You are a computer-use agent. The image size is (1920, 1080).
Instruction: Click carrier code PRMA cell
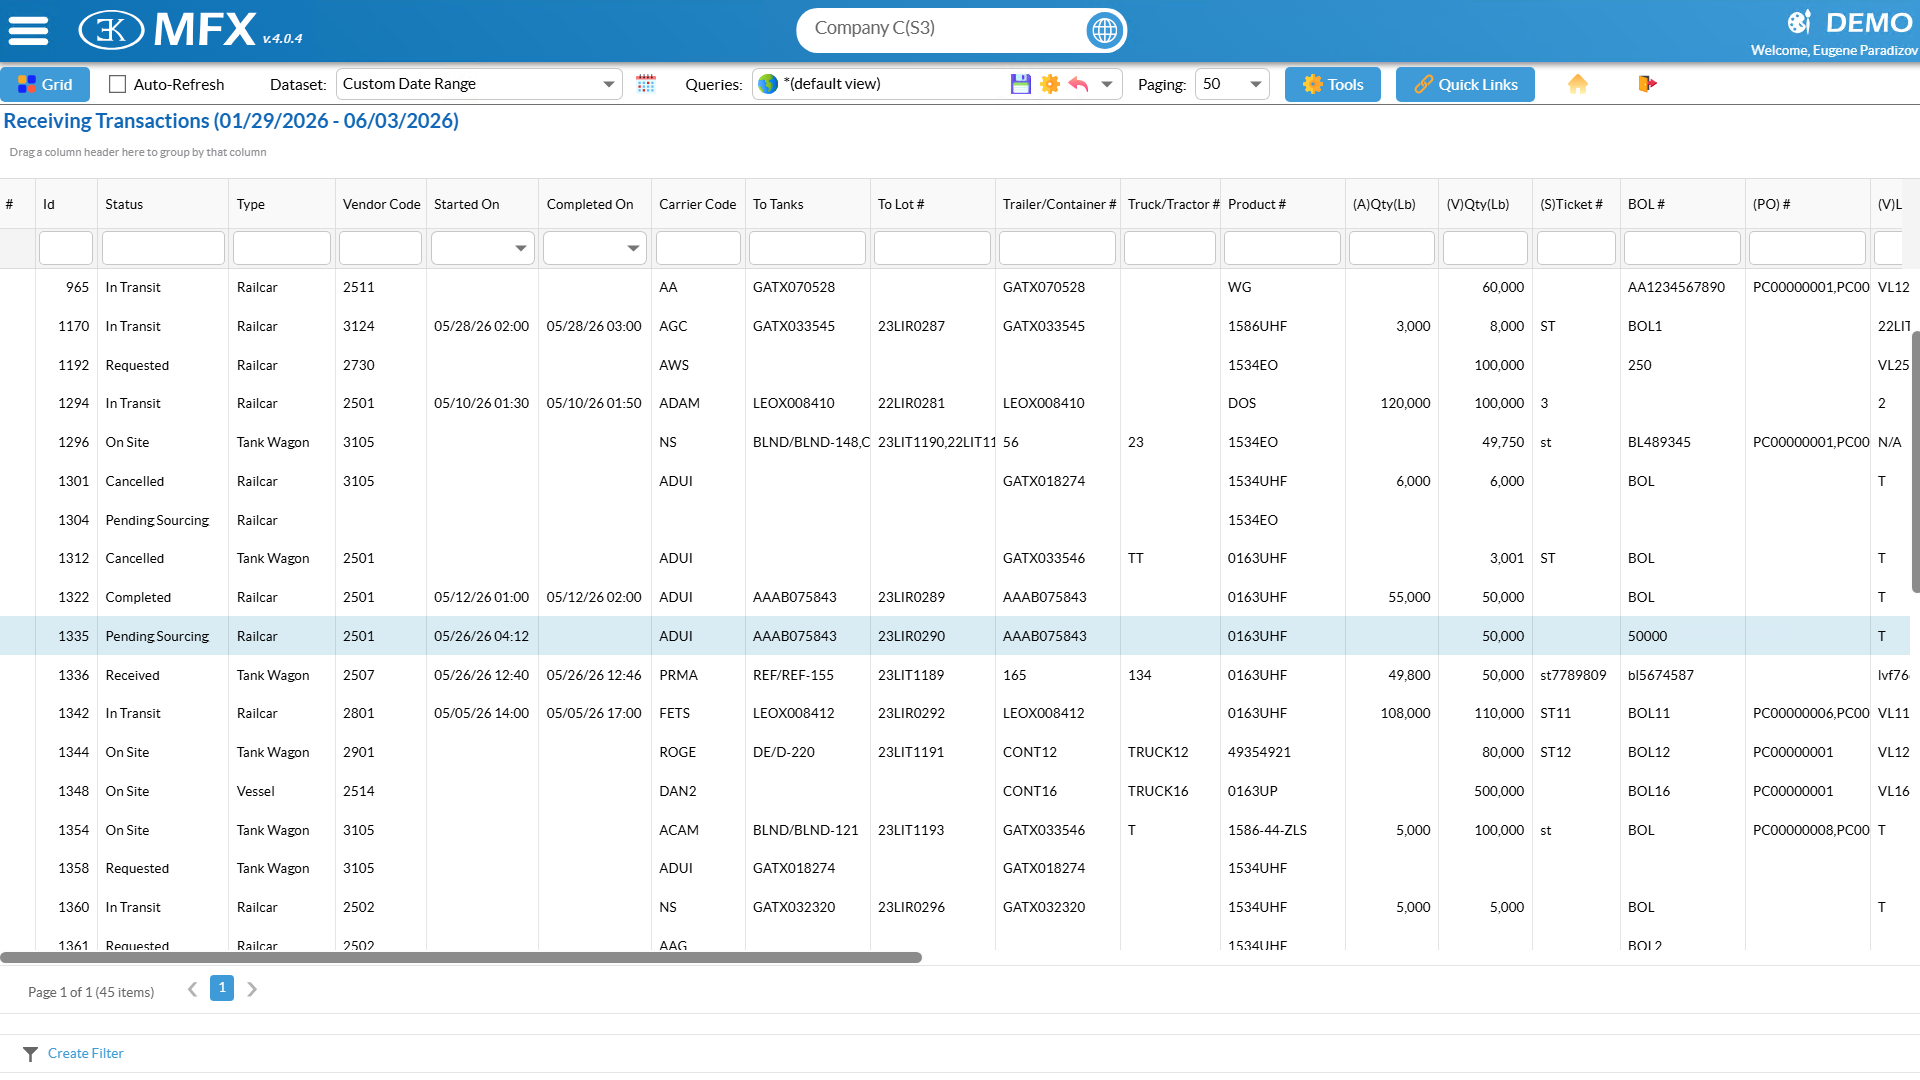[x=678, y=675]
